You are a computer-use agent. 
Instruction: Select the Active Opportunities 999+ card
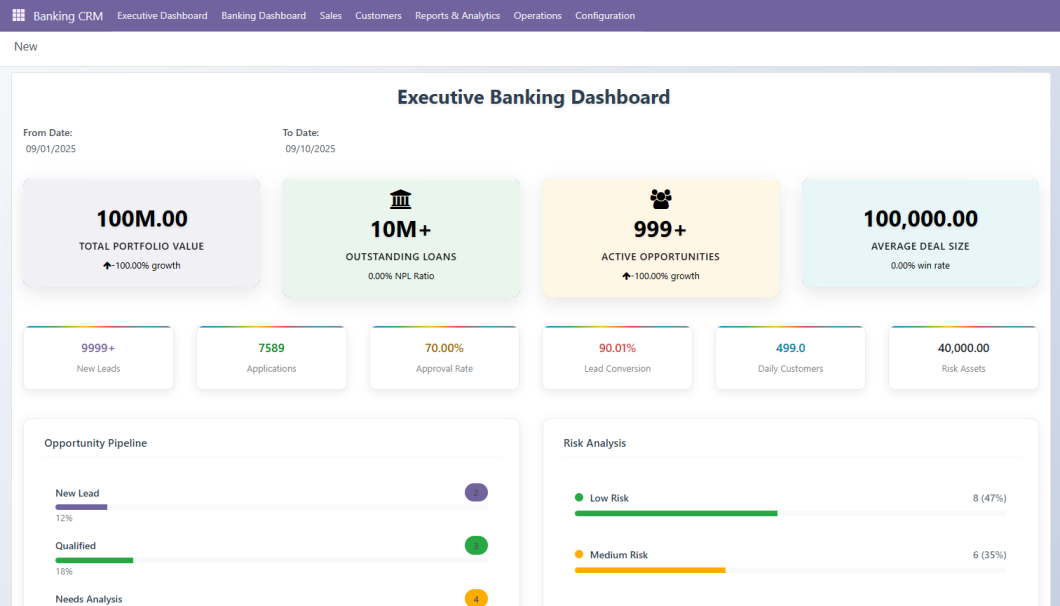660,238
